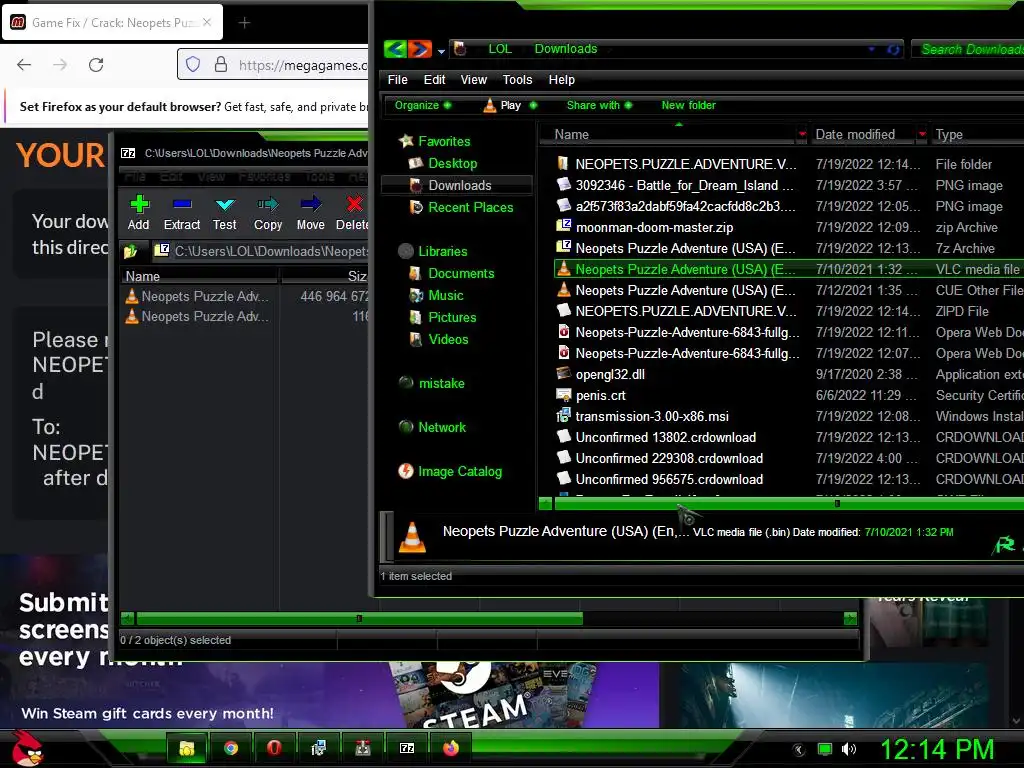Open Chrome from the taskbar
This screenshot has height=768, width=1024.
pyautogui.click(x=231, y=748)
